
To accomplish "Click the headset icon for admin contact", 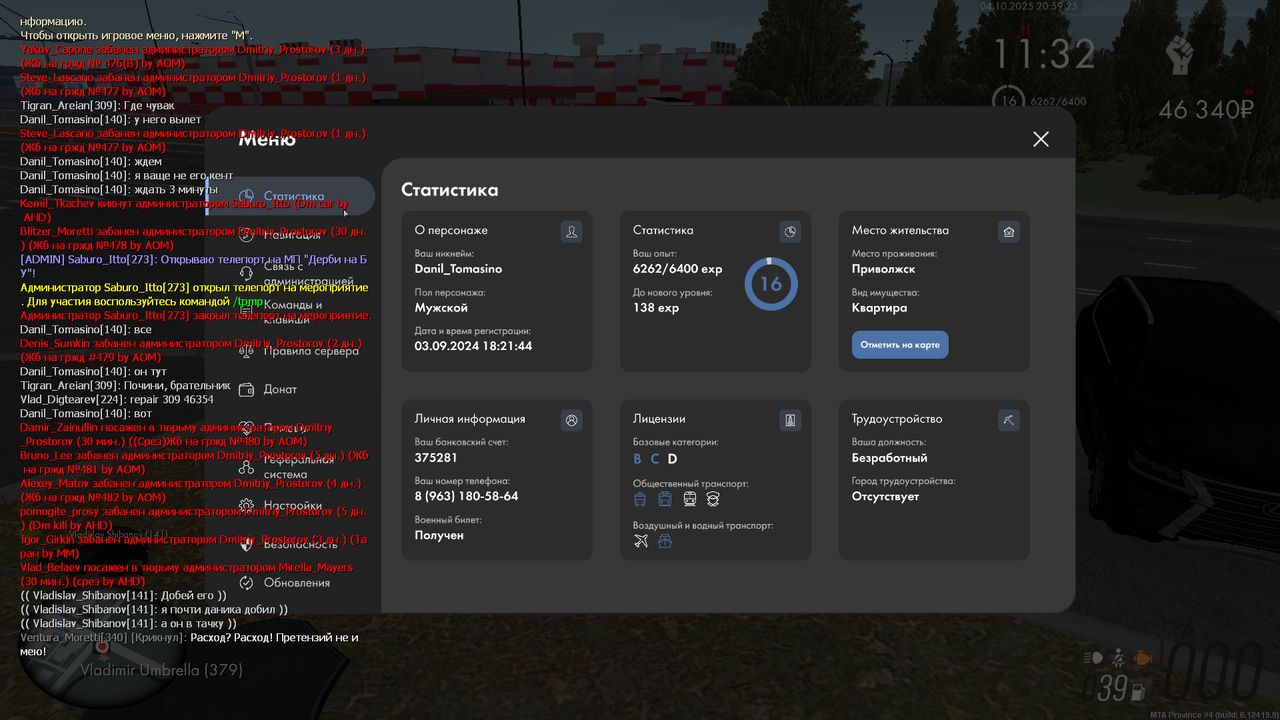I will point(247,274).
